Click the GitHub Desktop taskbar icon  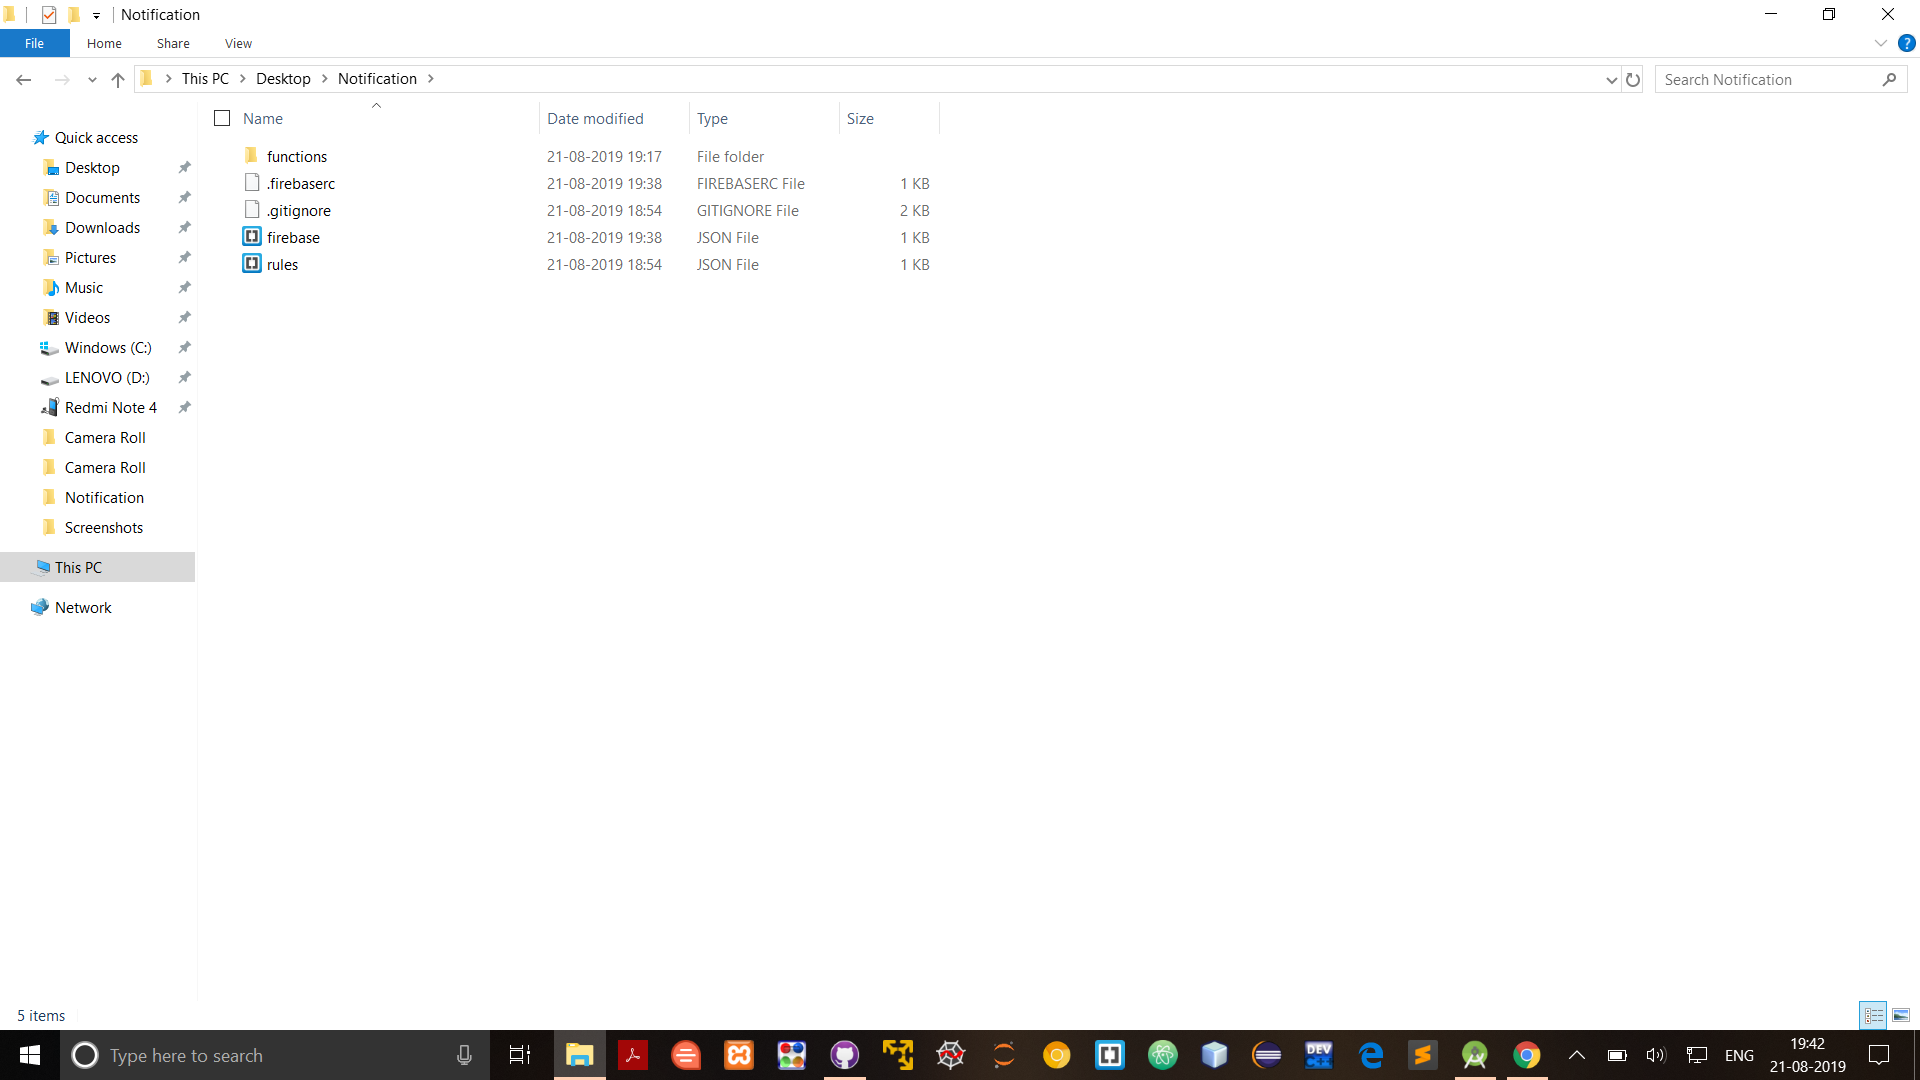844,1055
